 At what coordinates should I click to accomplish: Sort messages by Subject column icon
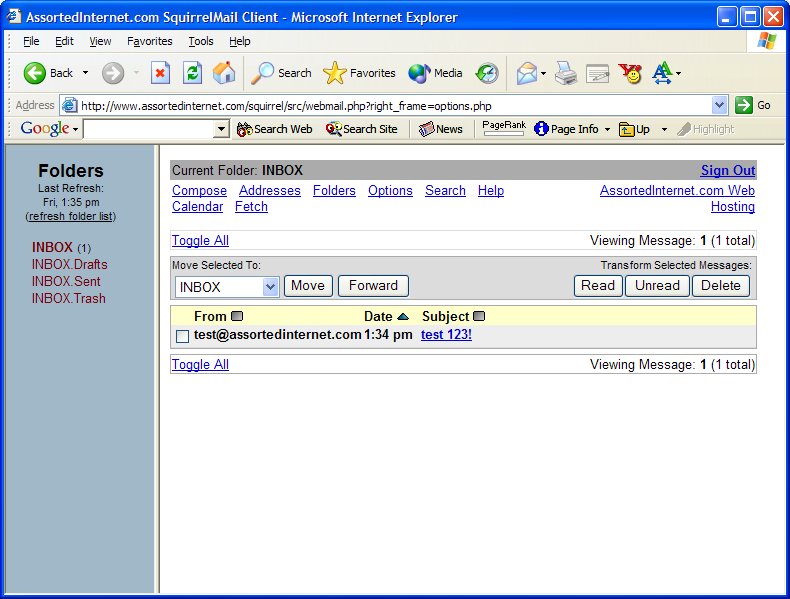tap(479, 316)
